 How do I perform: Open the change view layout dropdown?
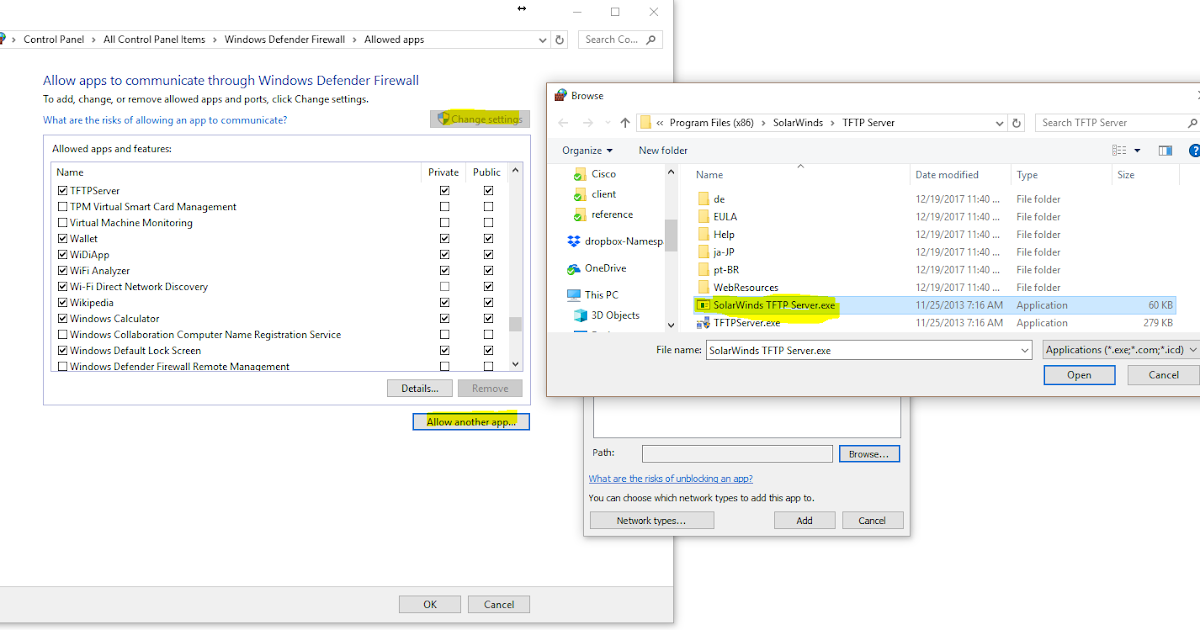1138,150
